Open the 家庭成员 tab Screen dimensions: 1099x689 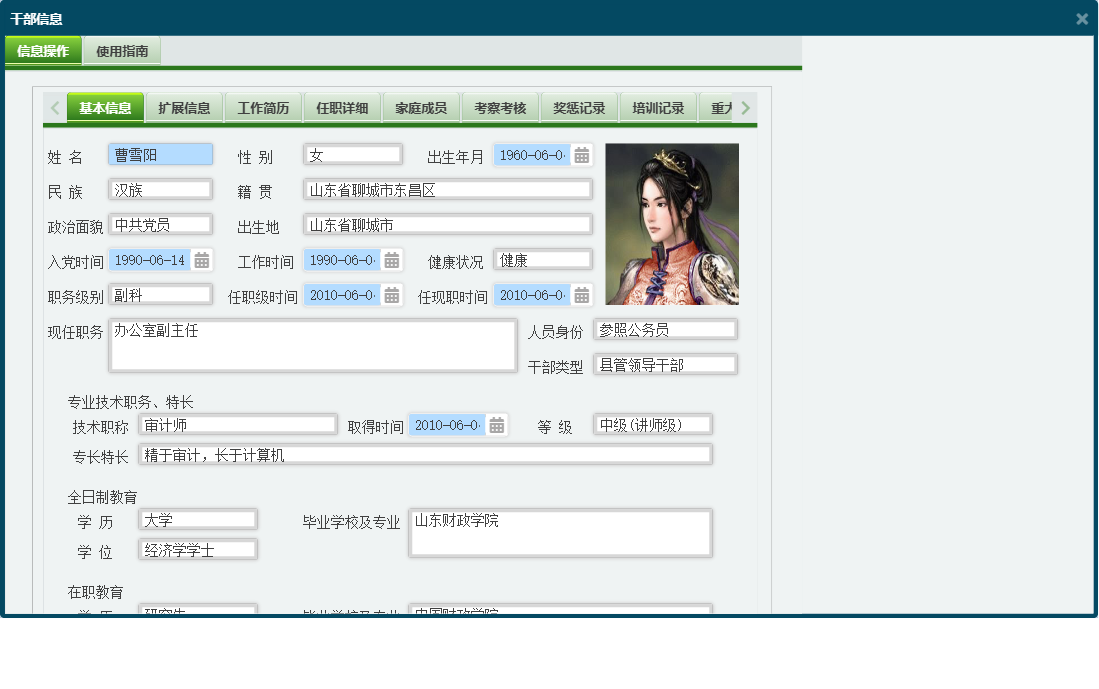[x=421, y=107]
